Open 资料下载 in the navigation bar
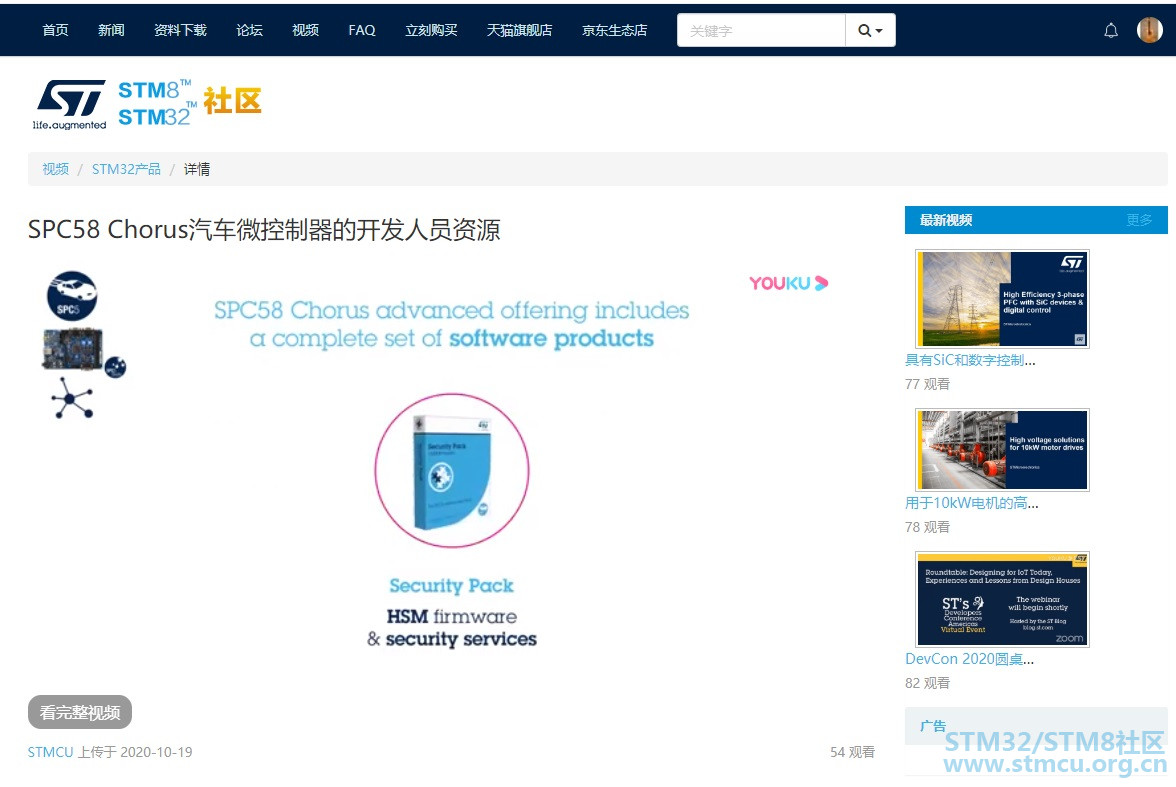This screenshot has height=787, width=1176. tap(180, 30)
